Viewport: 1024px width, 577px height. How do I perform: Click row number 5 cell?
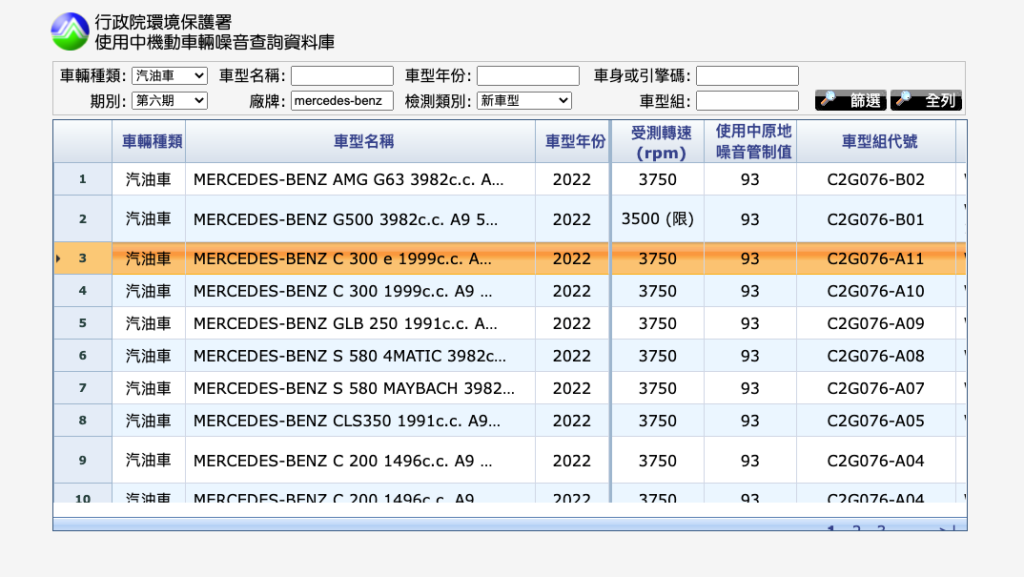[x=83, y=323]
